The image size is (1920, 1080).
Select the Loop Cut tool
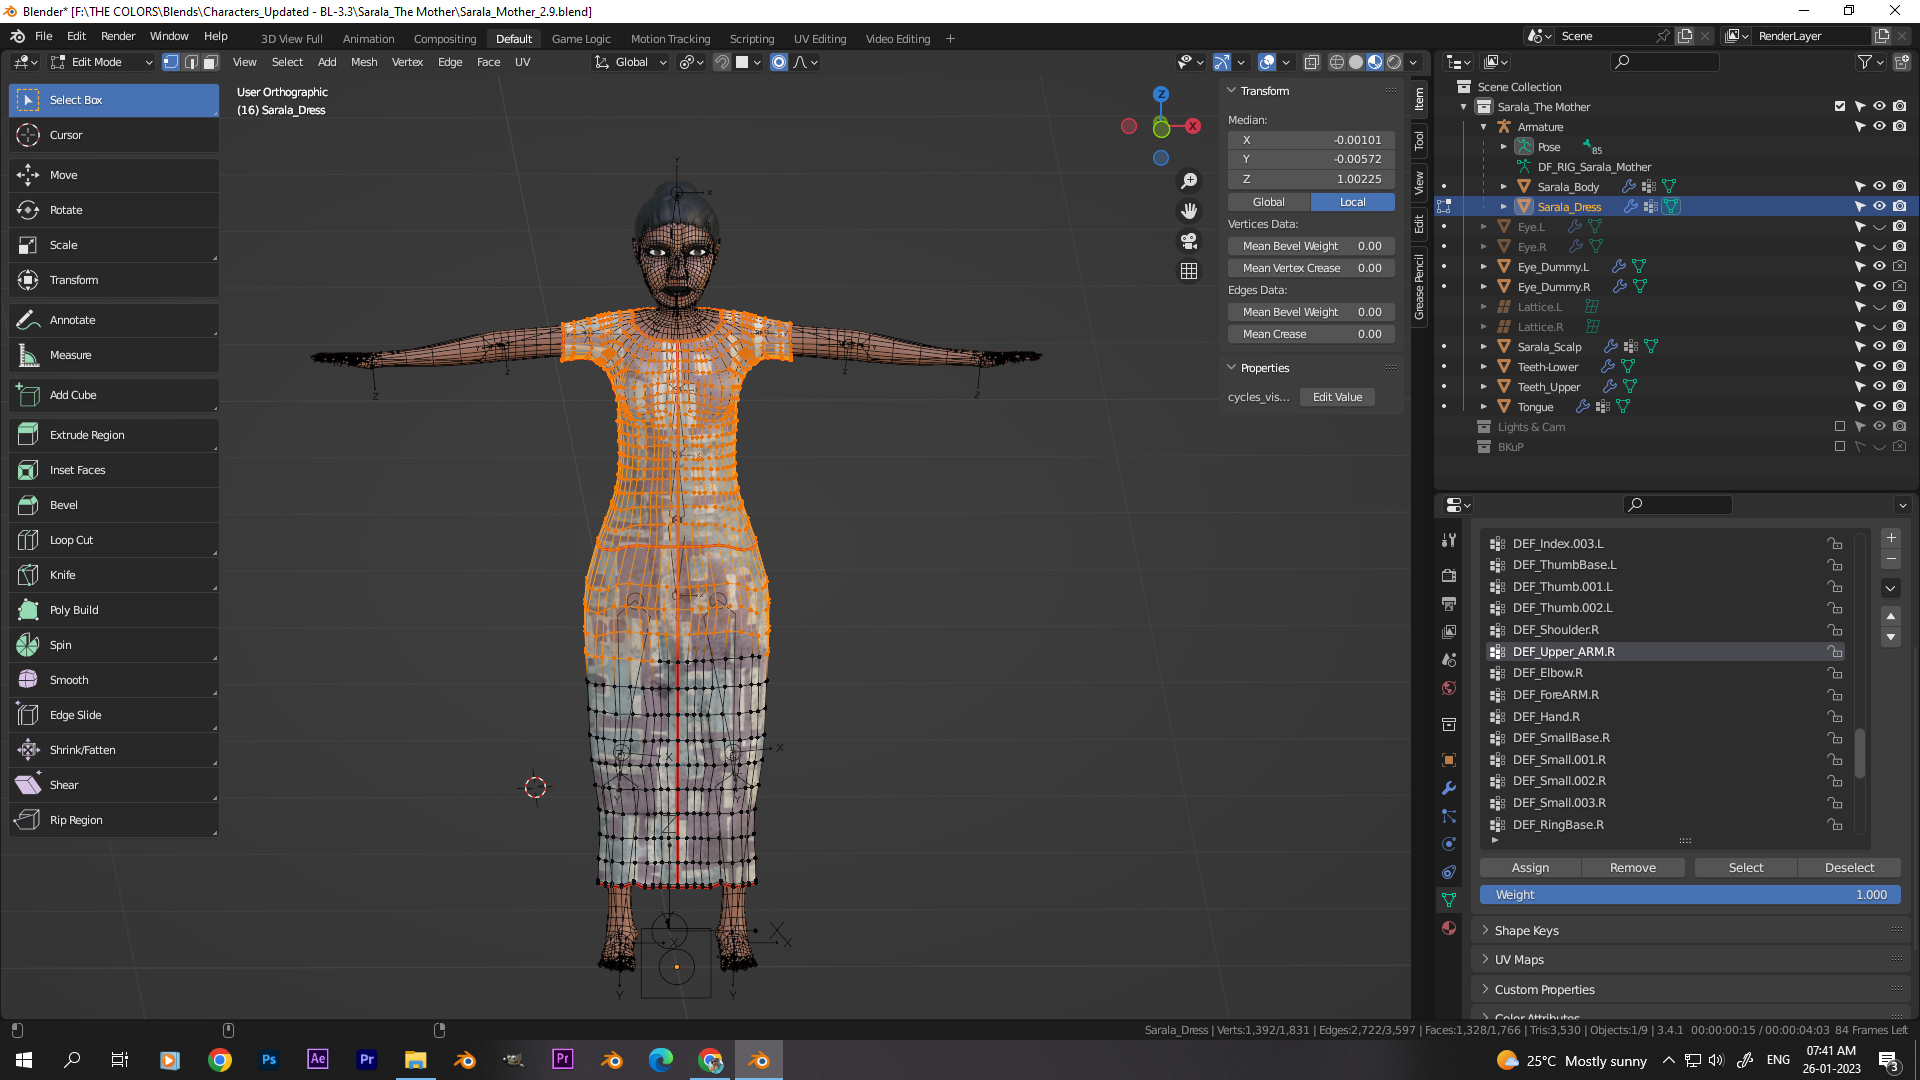coord(114,540)
